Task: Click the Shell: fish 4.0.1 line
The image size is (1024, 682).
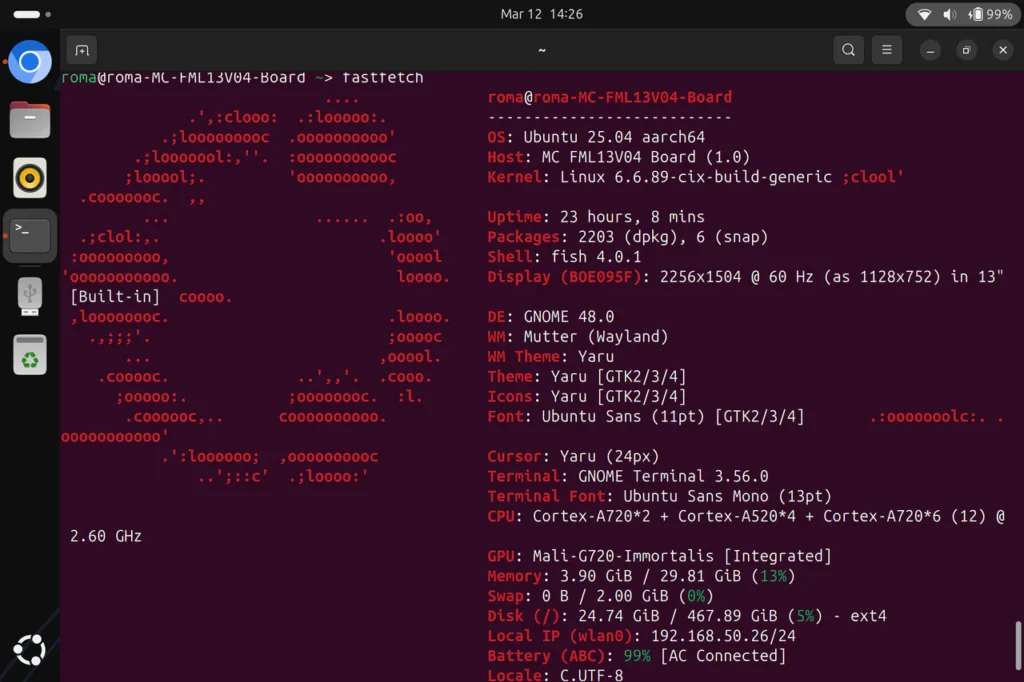Action: tap(564, 257)
